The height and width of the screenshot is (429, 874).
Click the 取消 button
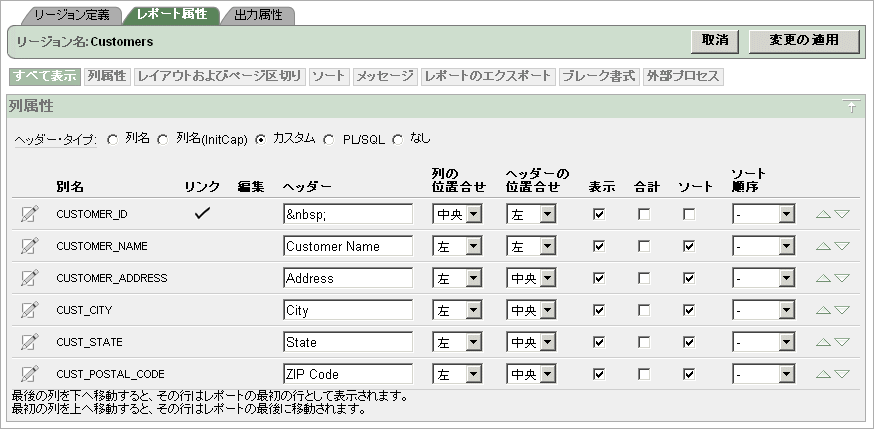point(714,41)
